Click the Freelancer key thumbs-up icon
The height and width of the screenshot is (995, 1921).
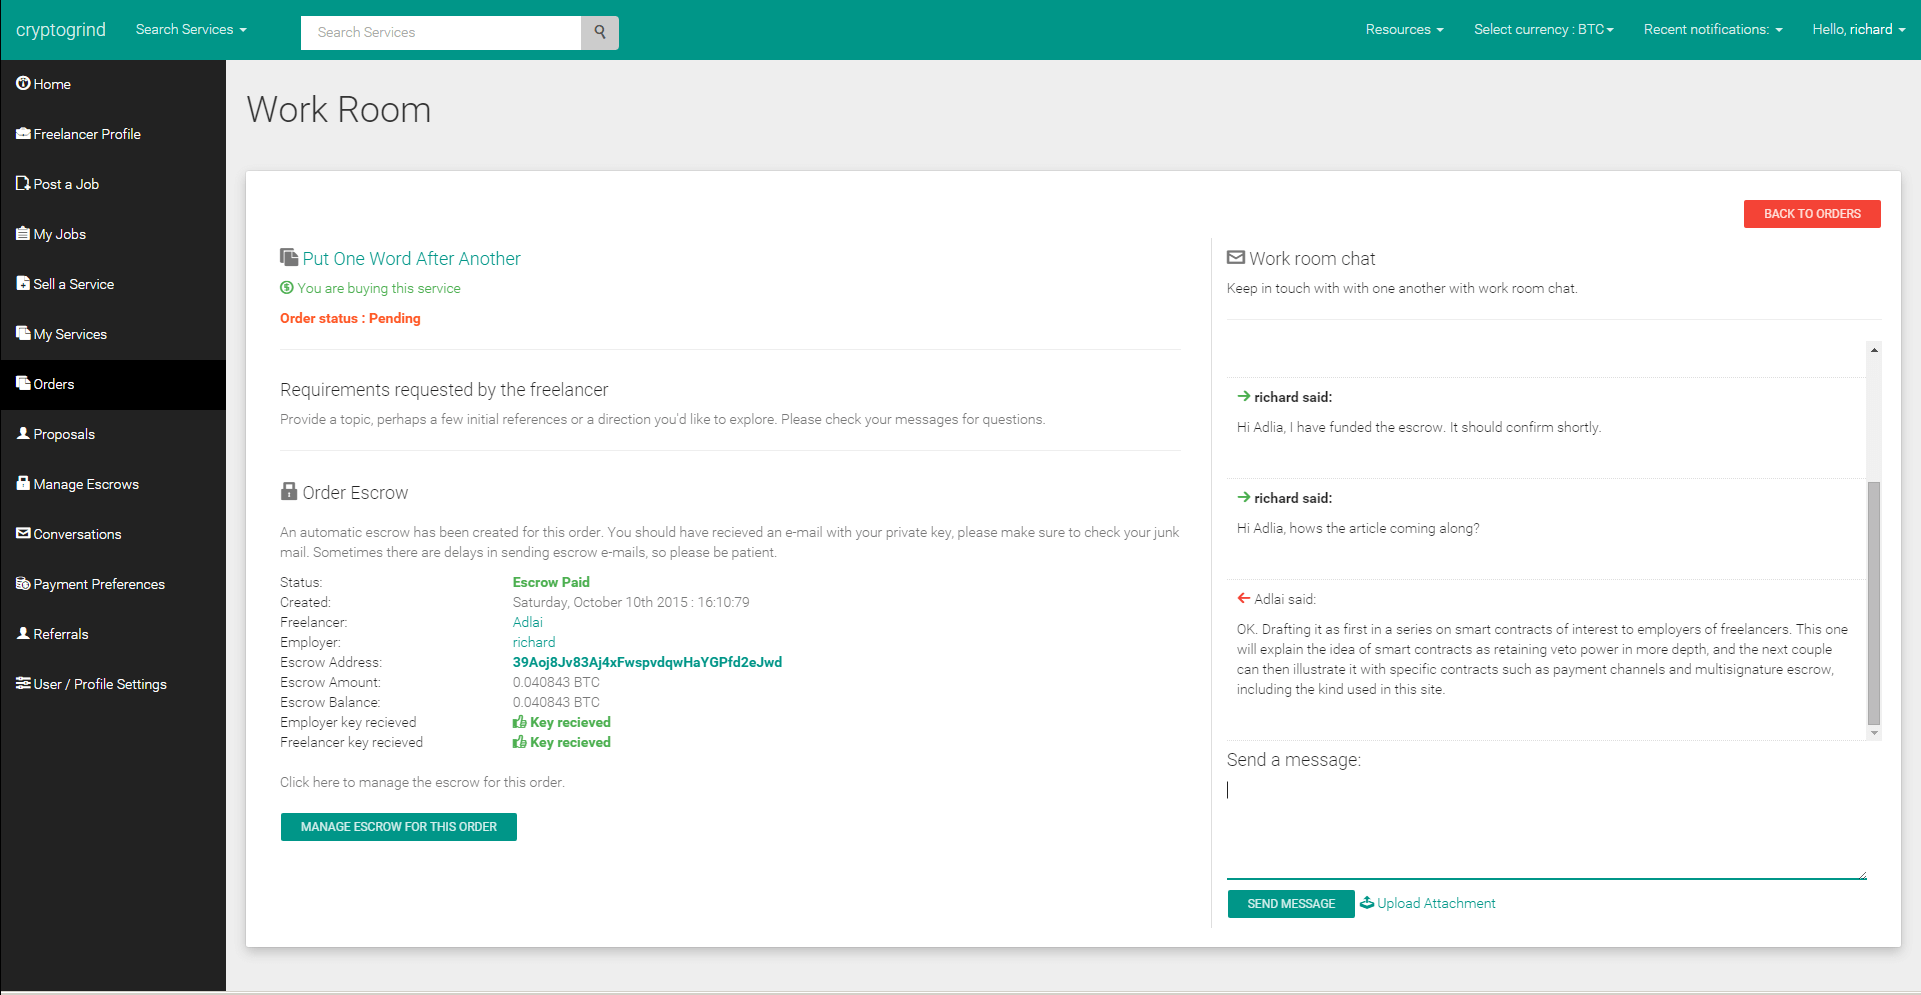click(x=519, y=742)
